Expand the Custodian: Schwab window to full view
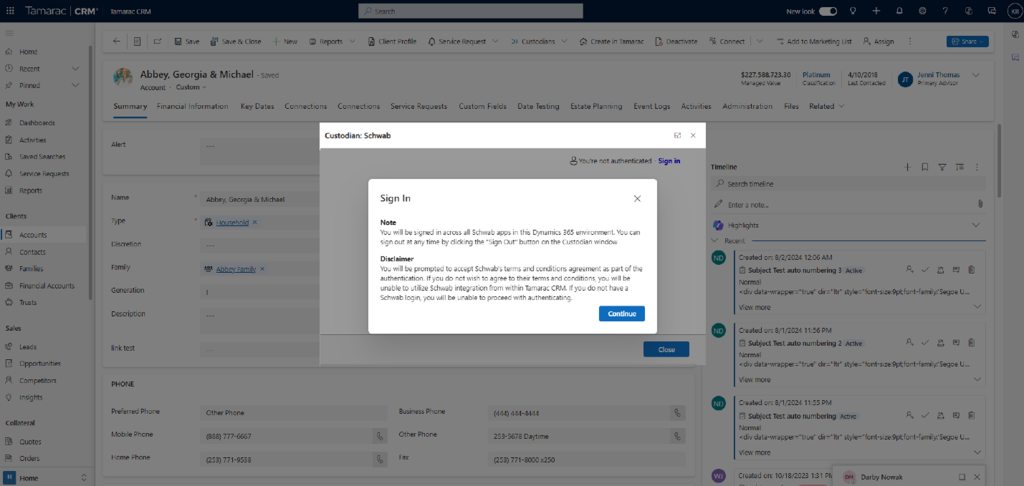The width and height of the screenshot is (1024, 486). (677, 135)
